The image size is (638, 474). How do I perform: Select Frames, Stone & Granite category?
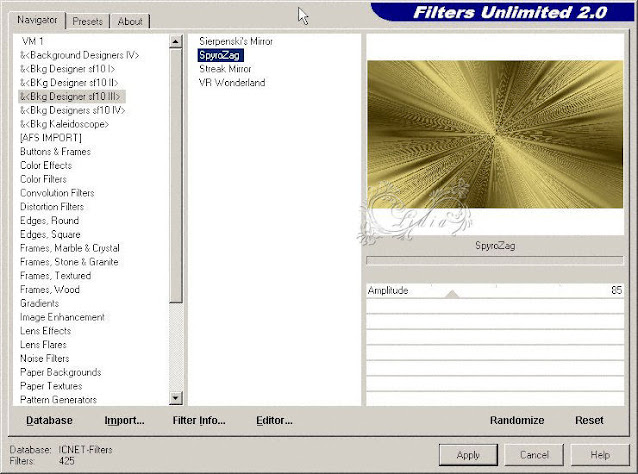(69, 262)
